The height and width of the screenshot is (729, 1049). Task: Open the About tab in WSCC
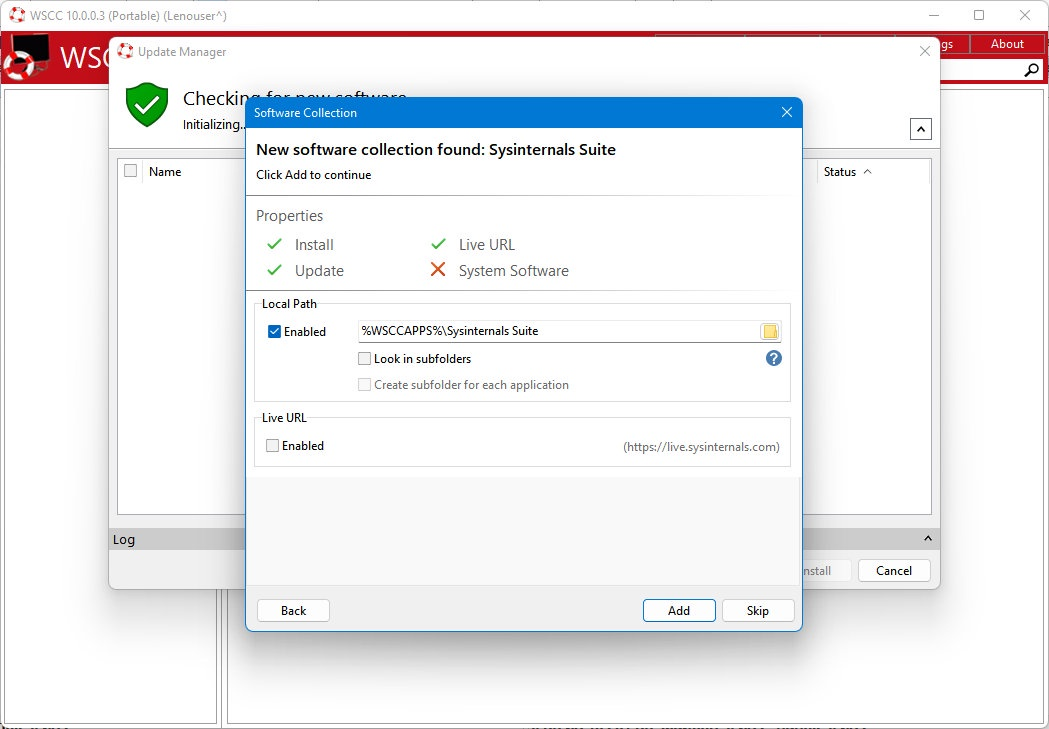[1007, 43]
